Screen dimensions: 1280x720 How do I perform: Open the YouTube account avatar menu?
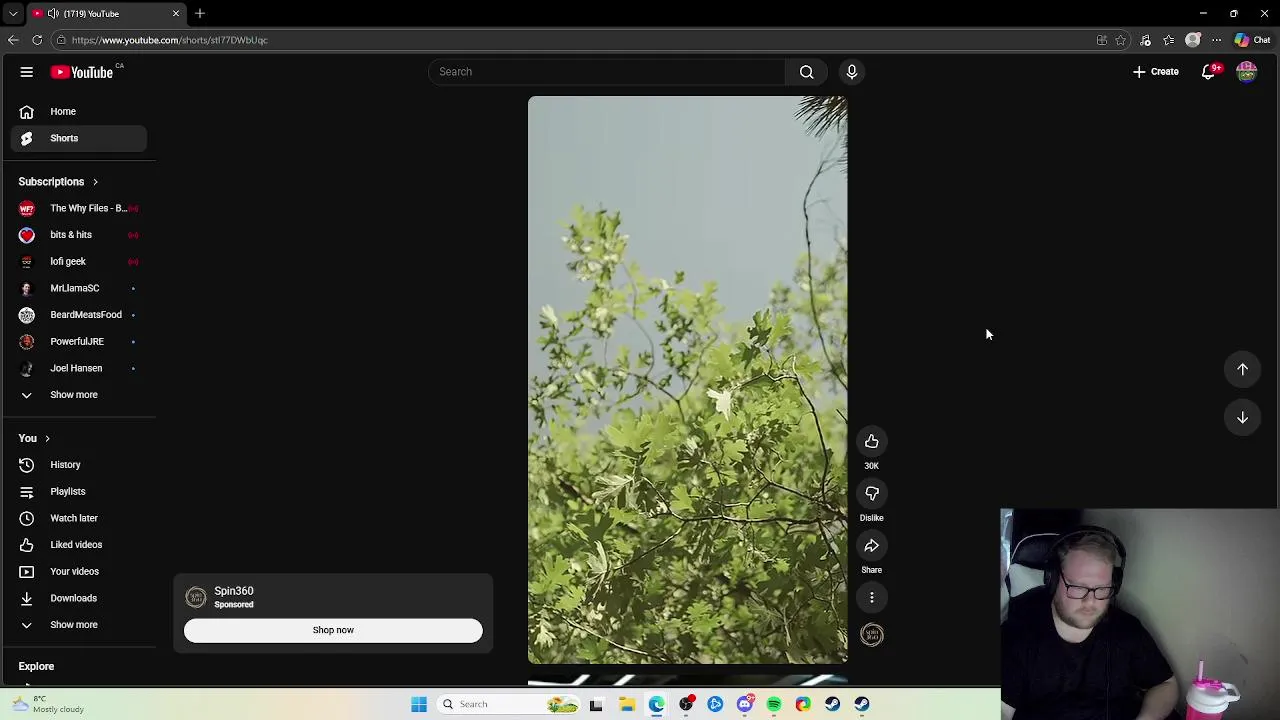coord(1246,72)
